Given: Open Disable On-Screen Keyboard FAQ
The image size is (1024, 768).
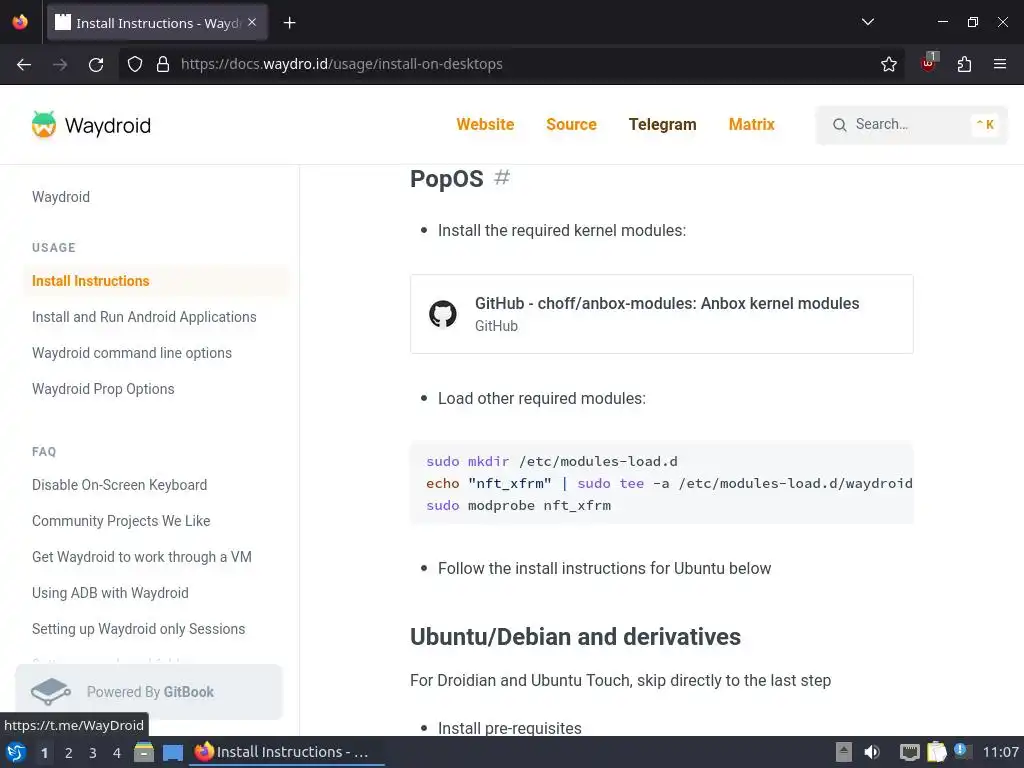Looking at the screenshot, I should click(x=120, y=485).
